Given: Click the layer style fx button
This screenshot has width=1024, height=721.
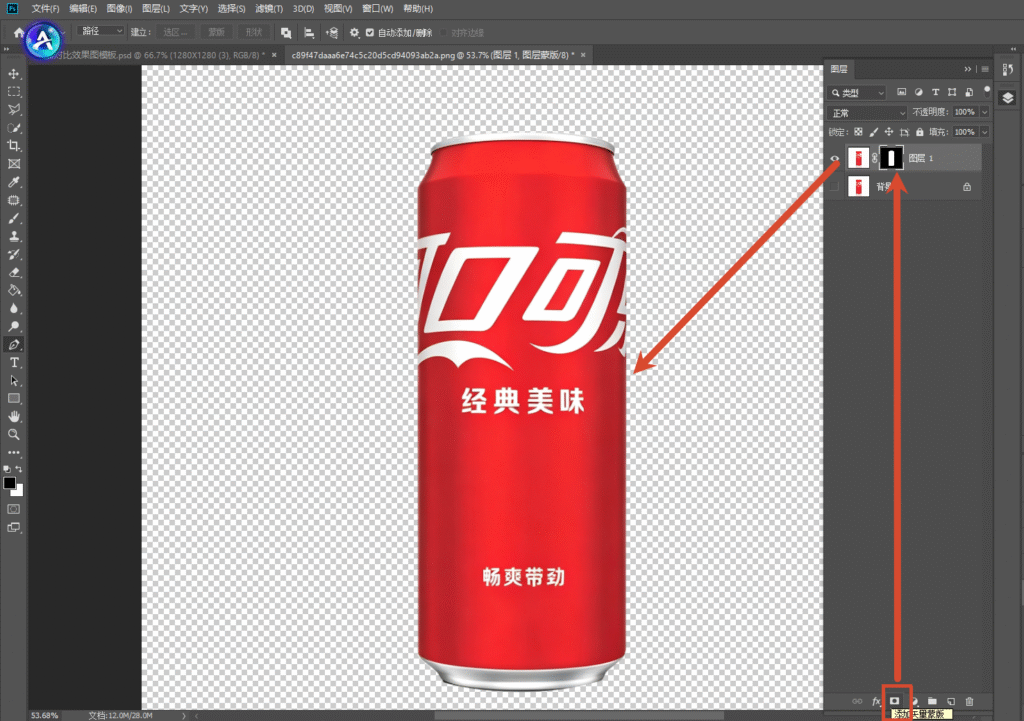Looking at the screenshot, I should (x=876, y=701).
